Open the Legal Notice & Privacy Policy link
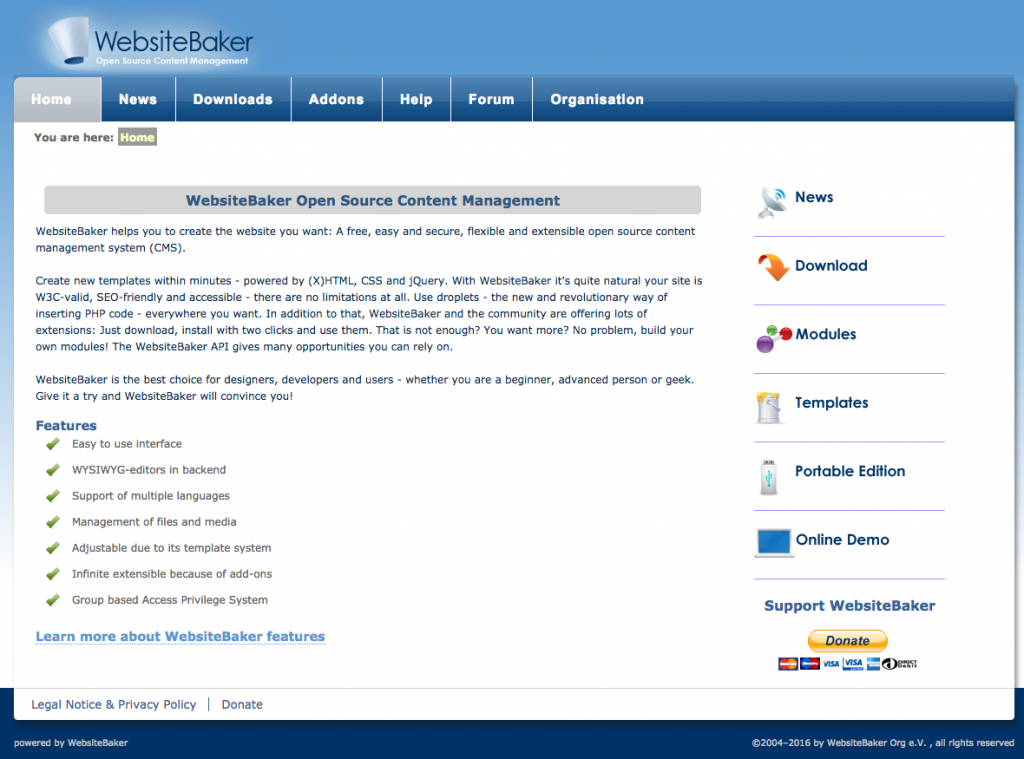The image size is (1024, 759). [x=113, y=704]
